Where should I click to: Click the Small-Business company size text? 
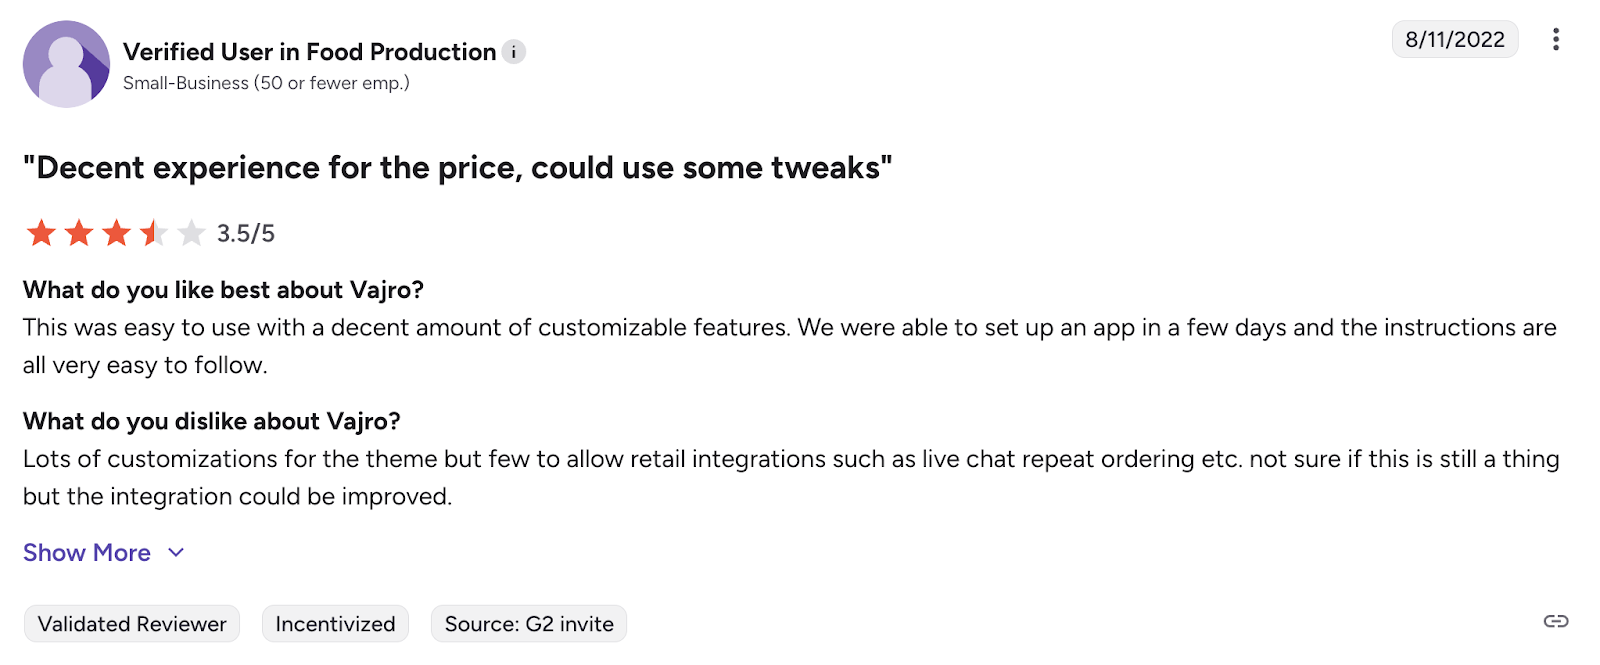point(265,83)
